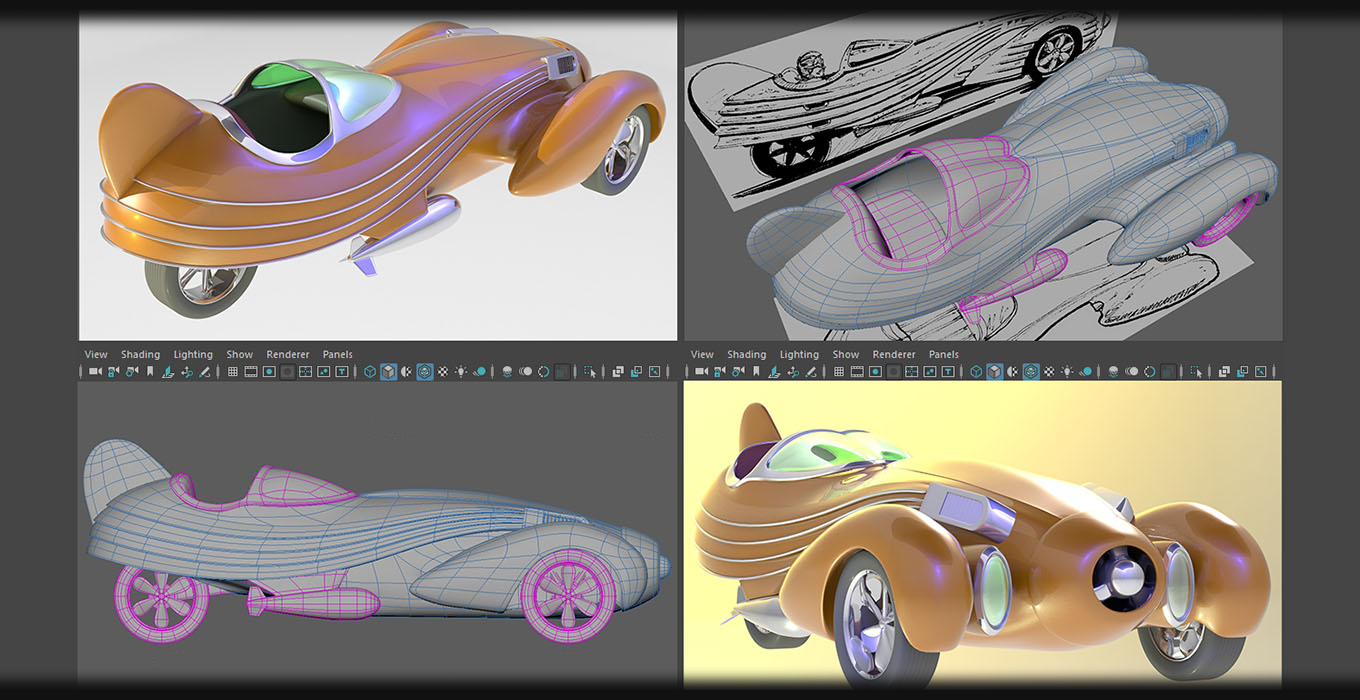The image size is (1360, 700).
Task: Click Isolate Select icon in right panel toolbar
Action: click(1196, 371)
